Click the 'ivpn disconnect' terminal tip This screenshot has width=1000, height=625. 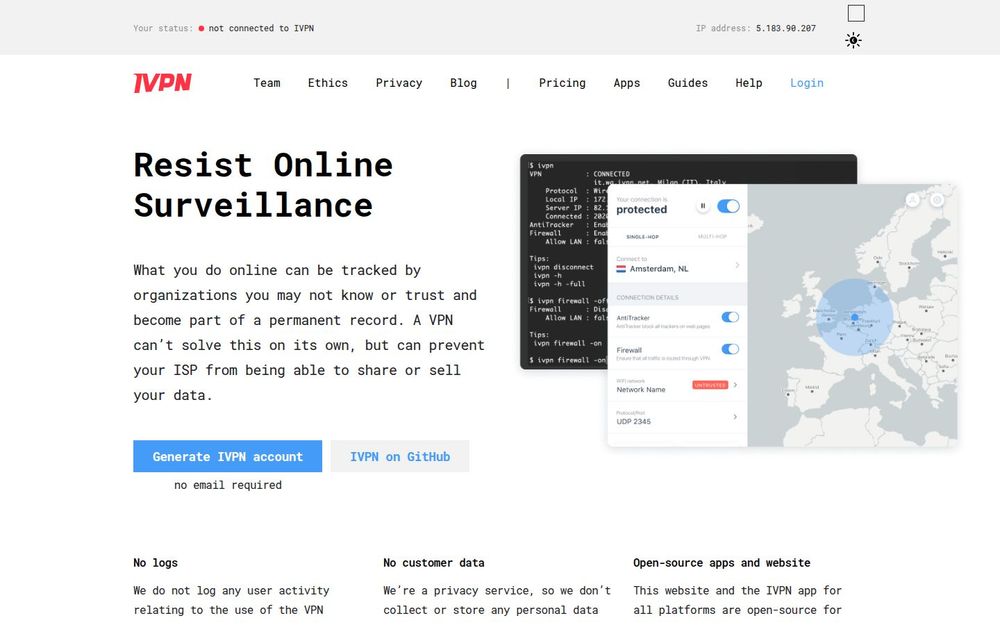click(563, 267)
